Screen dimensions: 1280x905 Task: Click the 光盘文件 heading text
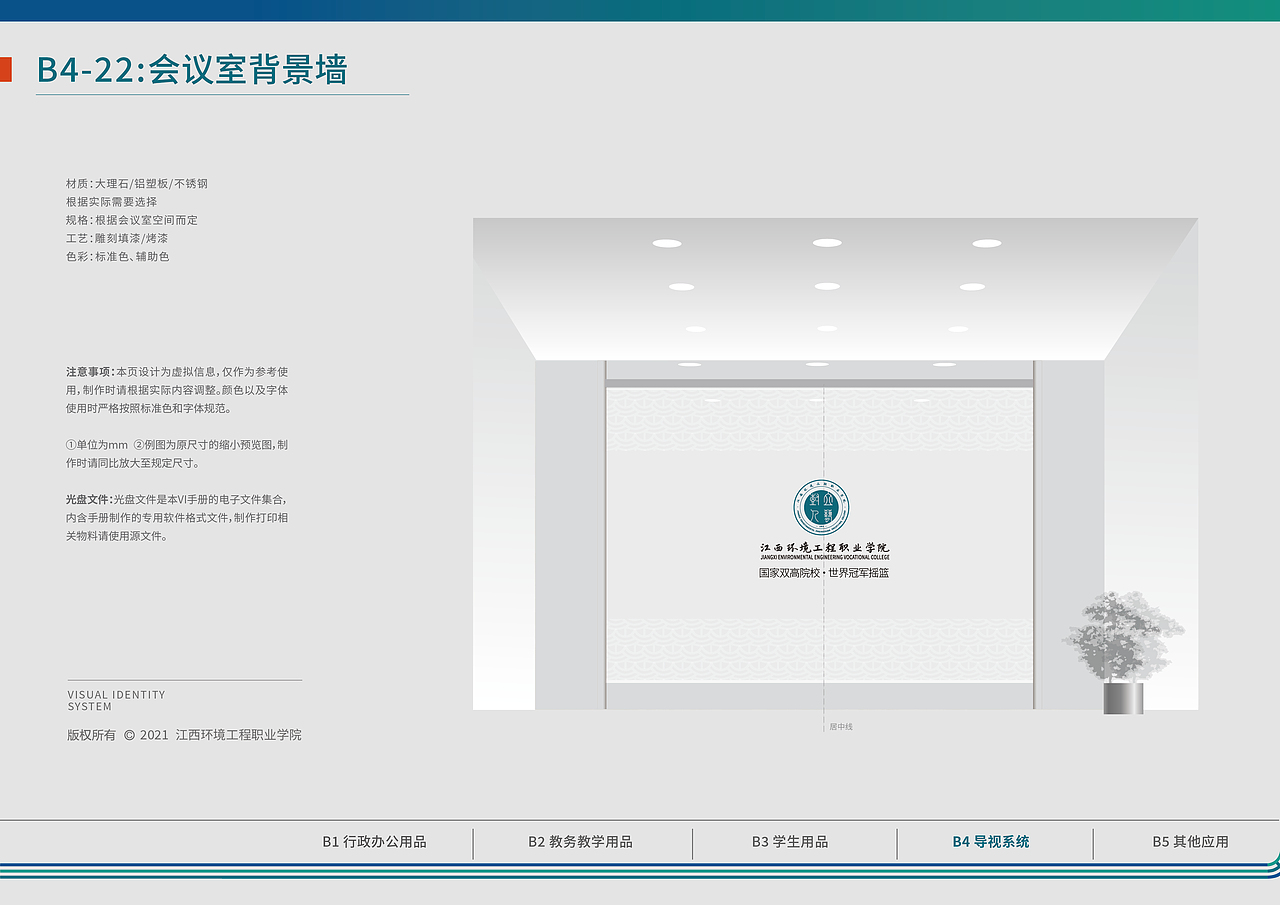coord(88,499)
